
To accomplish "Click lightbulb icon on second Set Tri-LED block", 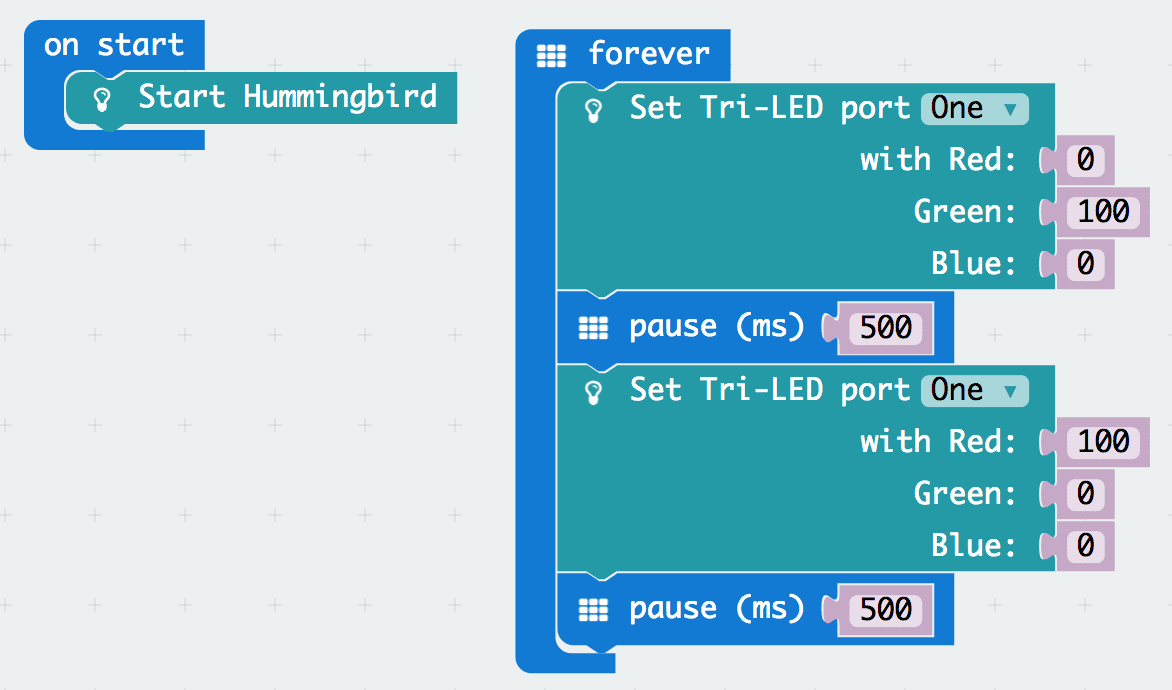I will [x=593, y=391].
